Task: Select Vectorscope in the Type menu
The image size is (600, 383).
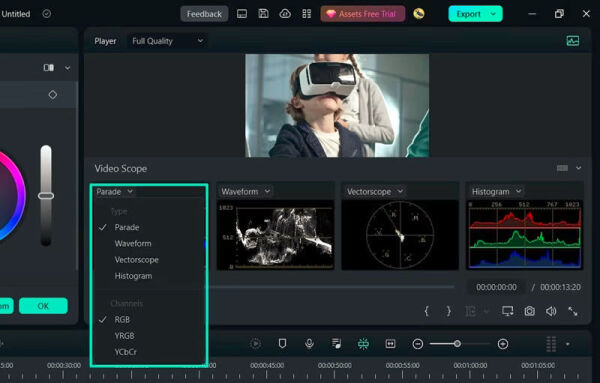Action: pos(136,260)
